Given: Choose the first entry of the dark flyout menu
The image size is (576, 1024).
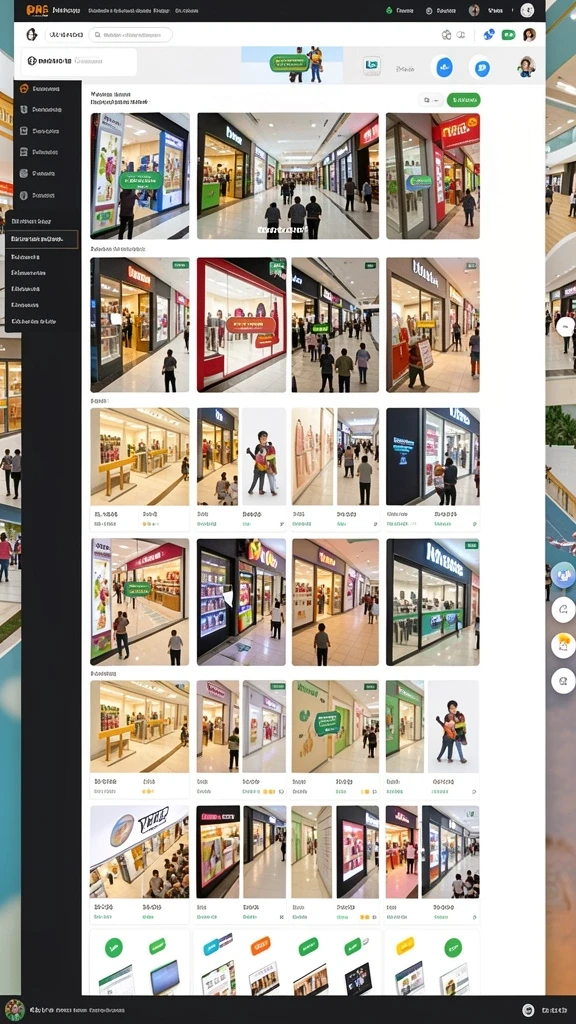Looking at the screenshot, I should (x=31, y=221).
